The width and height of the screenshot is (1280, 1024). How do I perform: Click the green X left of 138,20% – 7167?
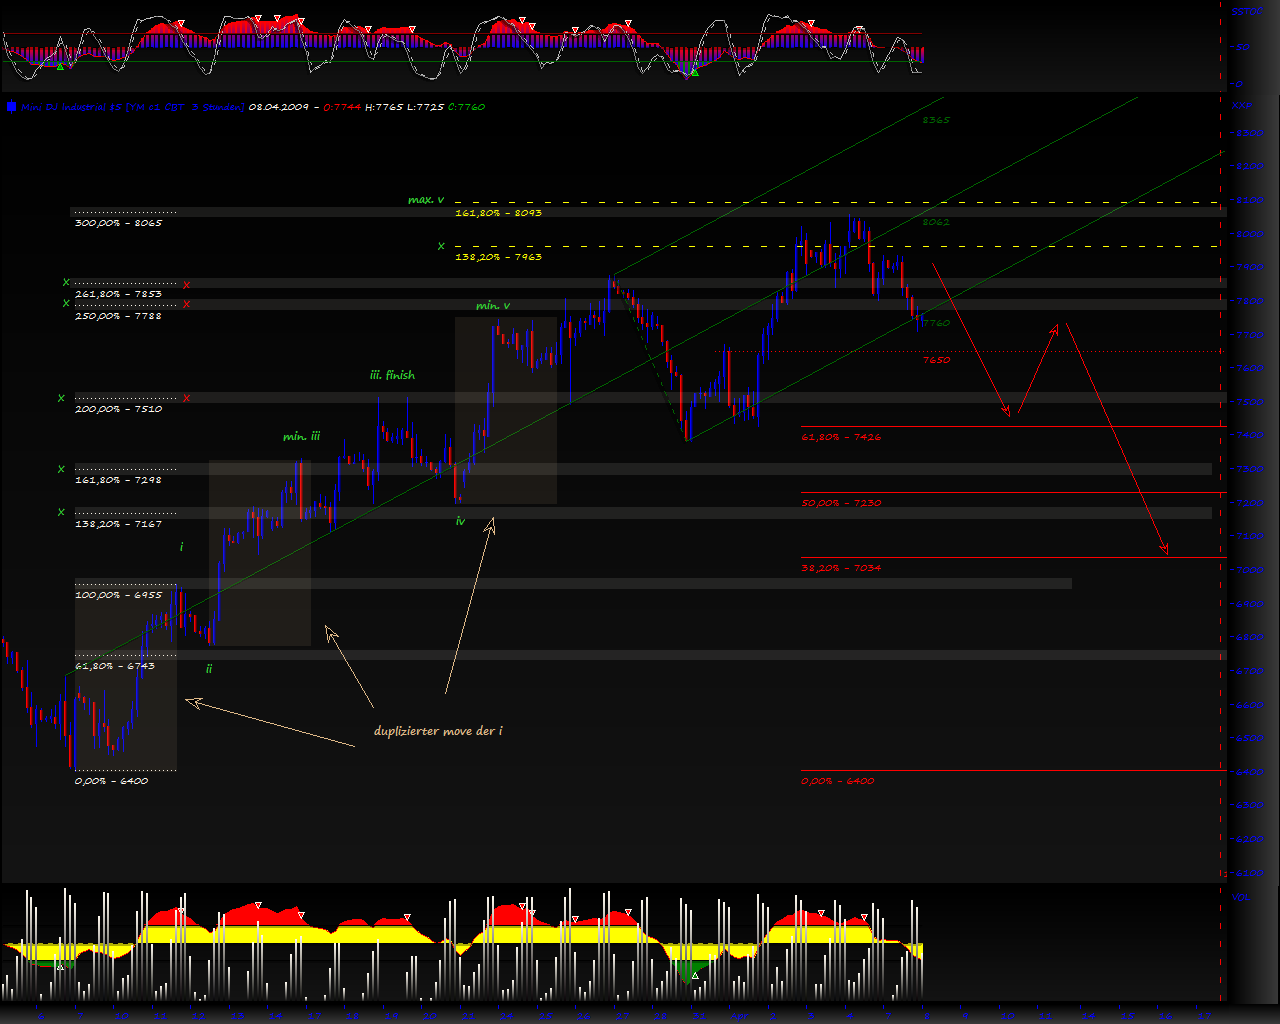coord(61,513)
